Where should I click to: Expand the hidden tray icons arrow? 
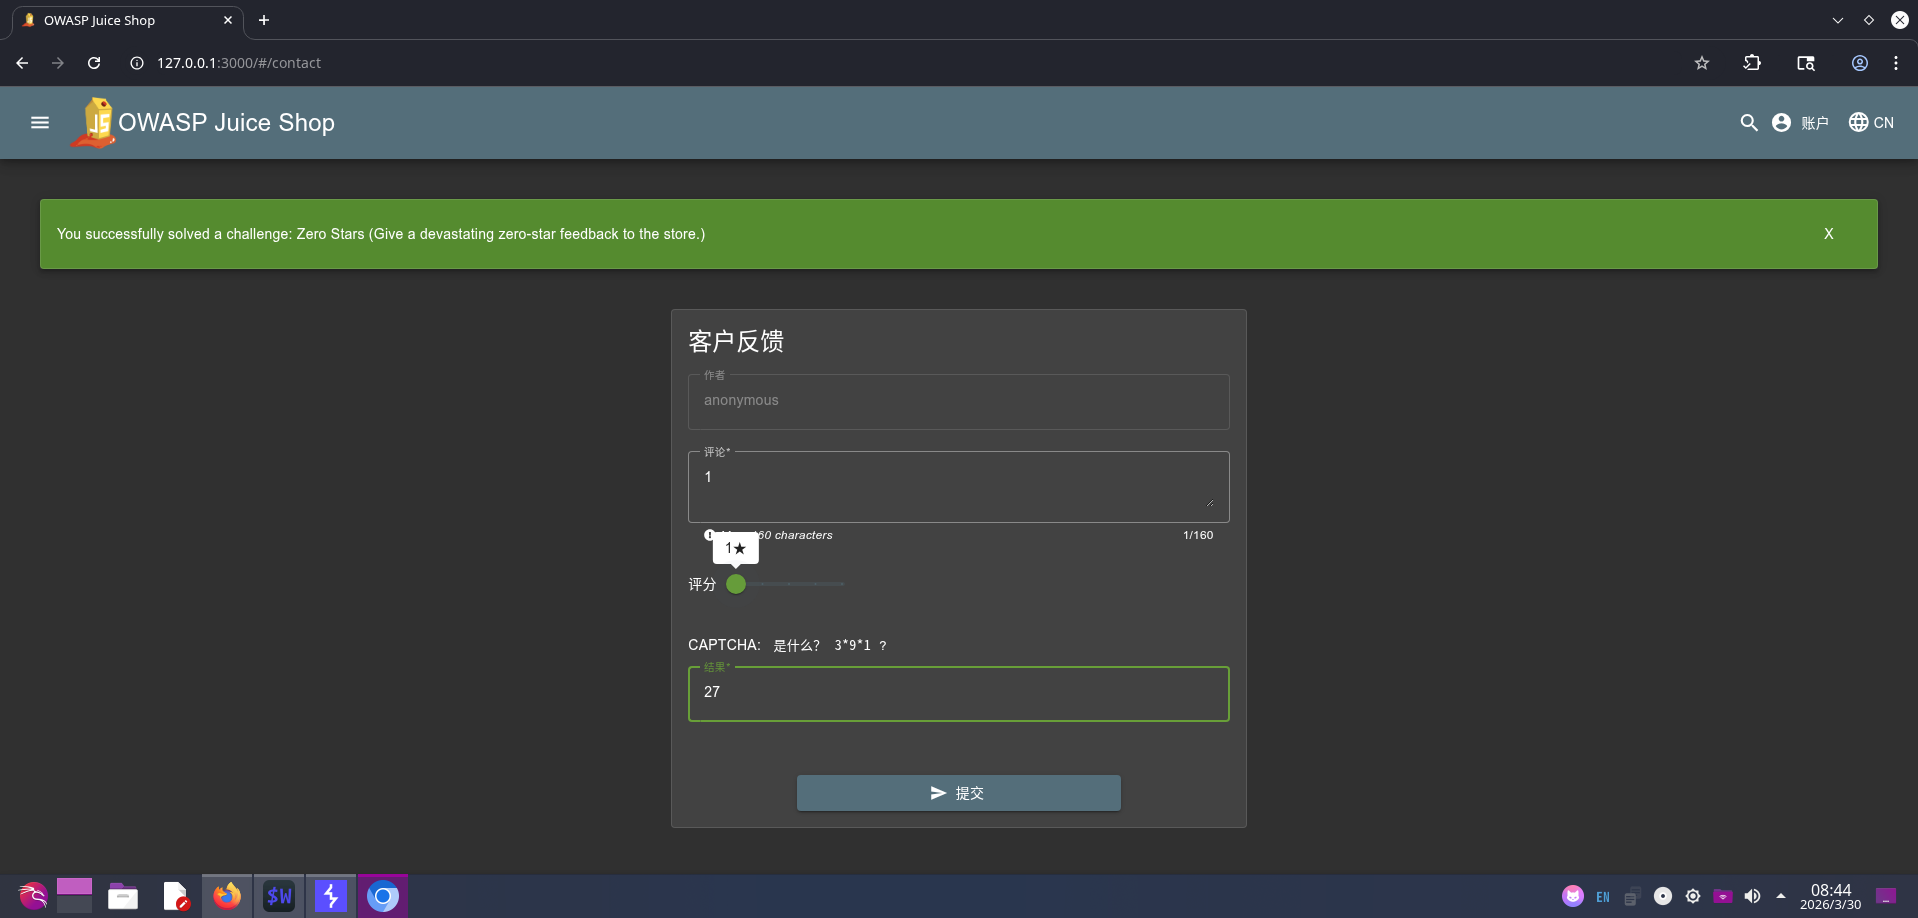(x=1781, y=896)
